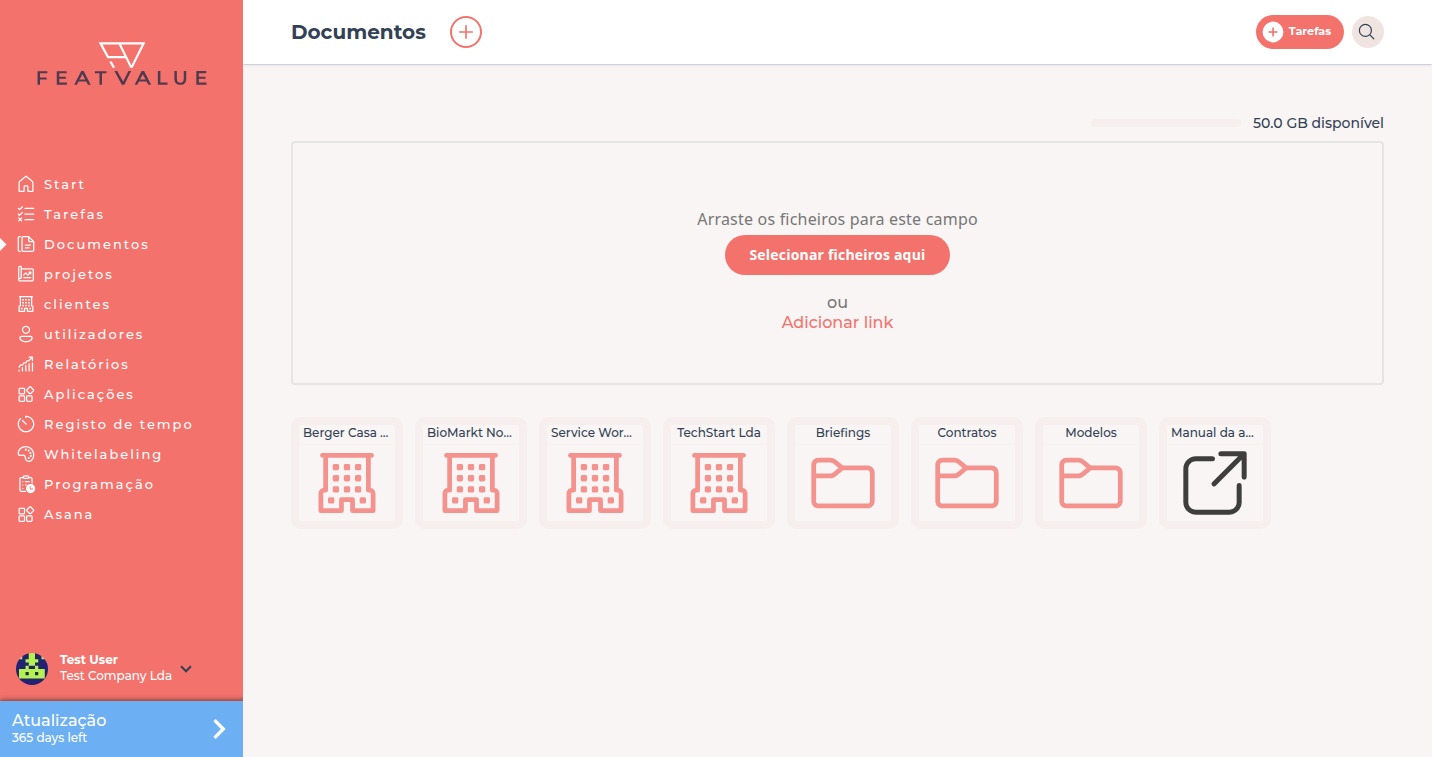Open Whitelabeling menu item
This screenshot has height=757, width=1432.
[103, 454]
